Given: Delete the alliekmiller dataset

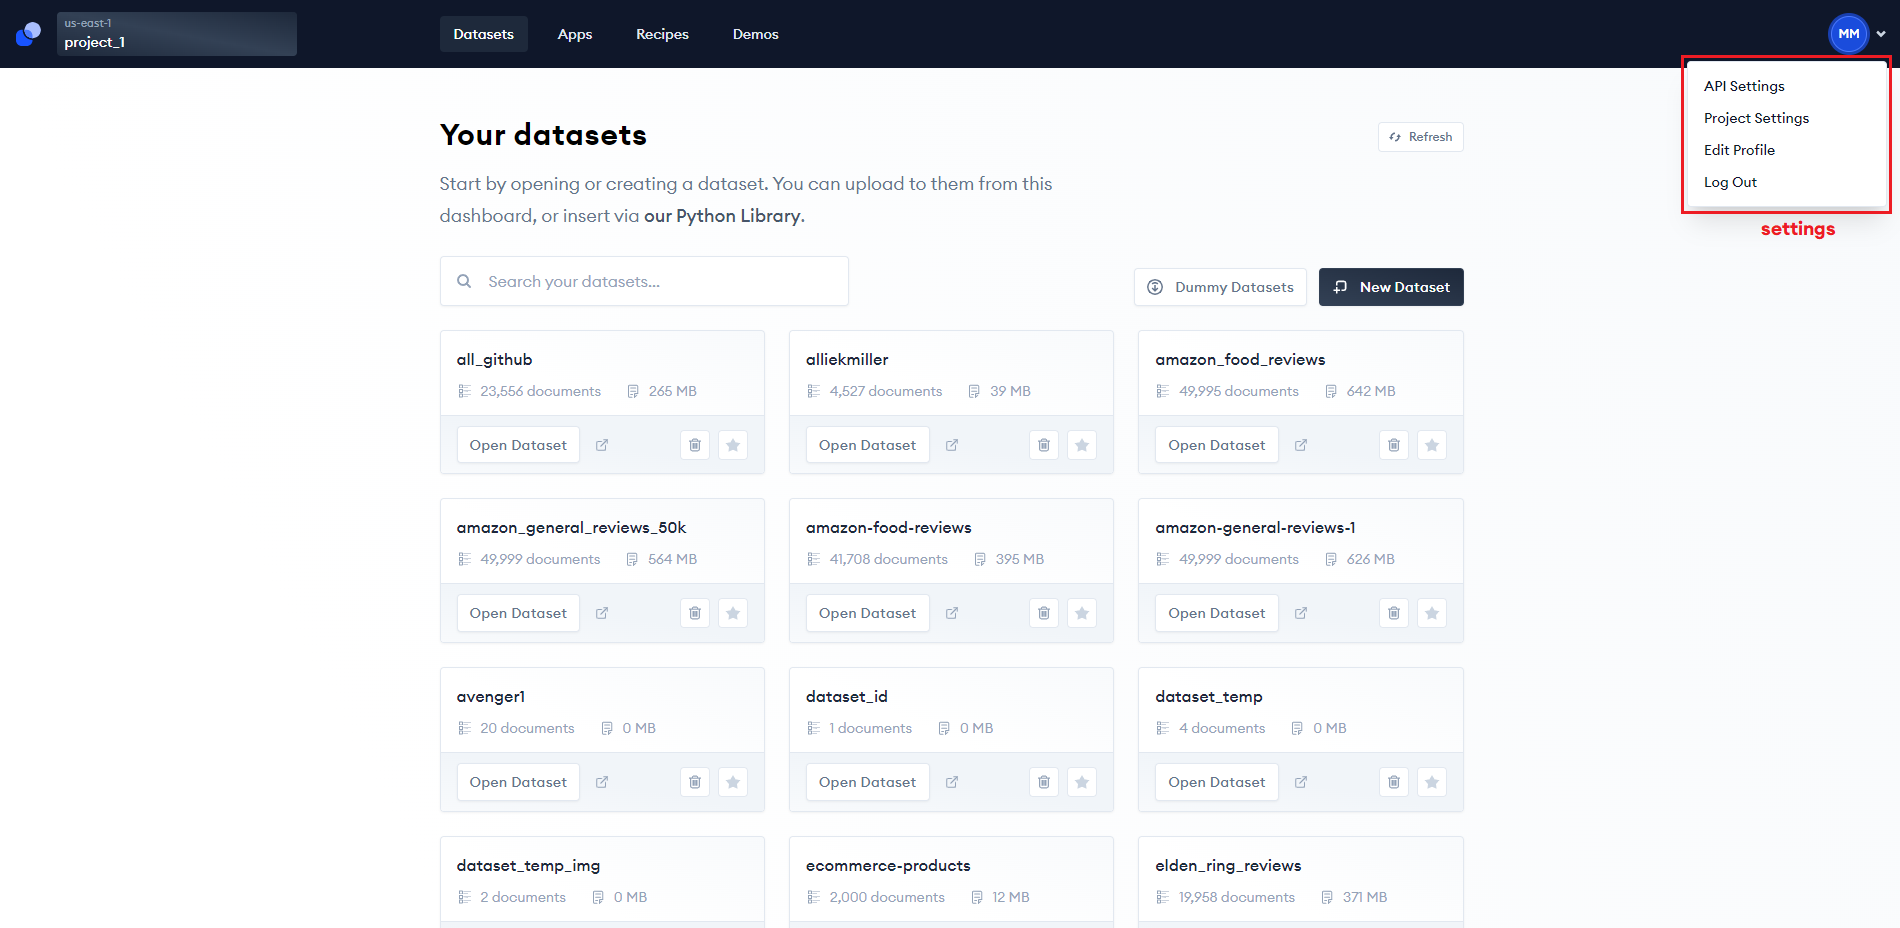Looking at the screenshot, I should pyautogui.click(x=1044, y=445).
